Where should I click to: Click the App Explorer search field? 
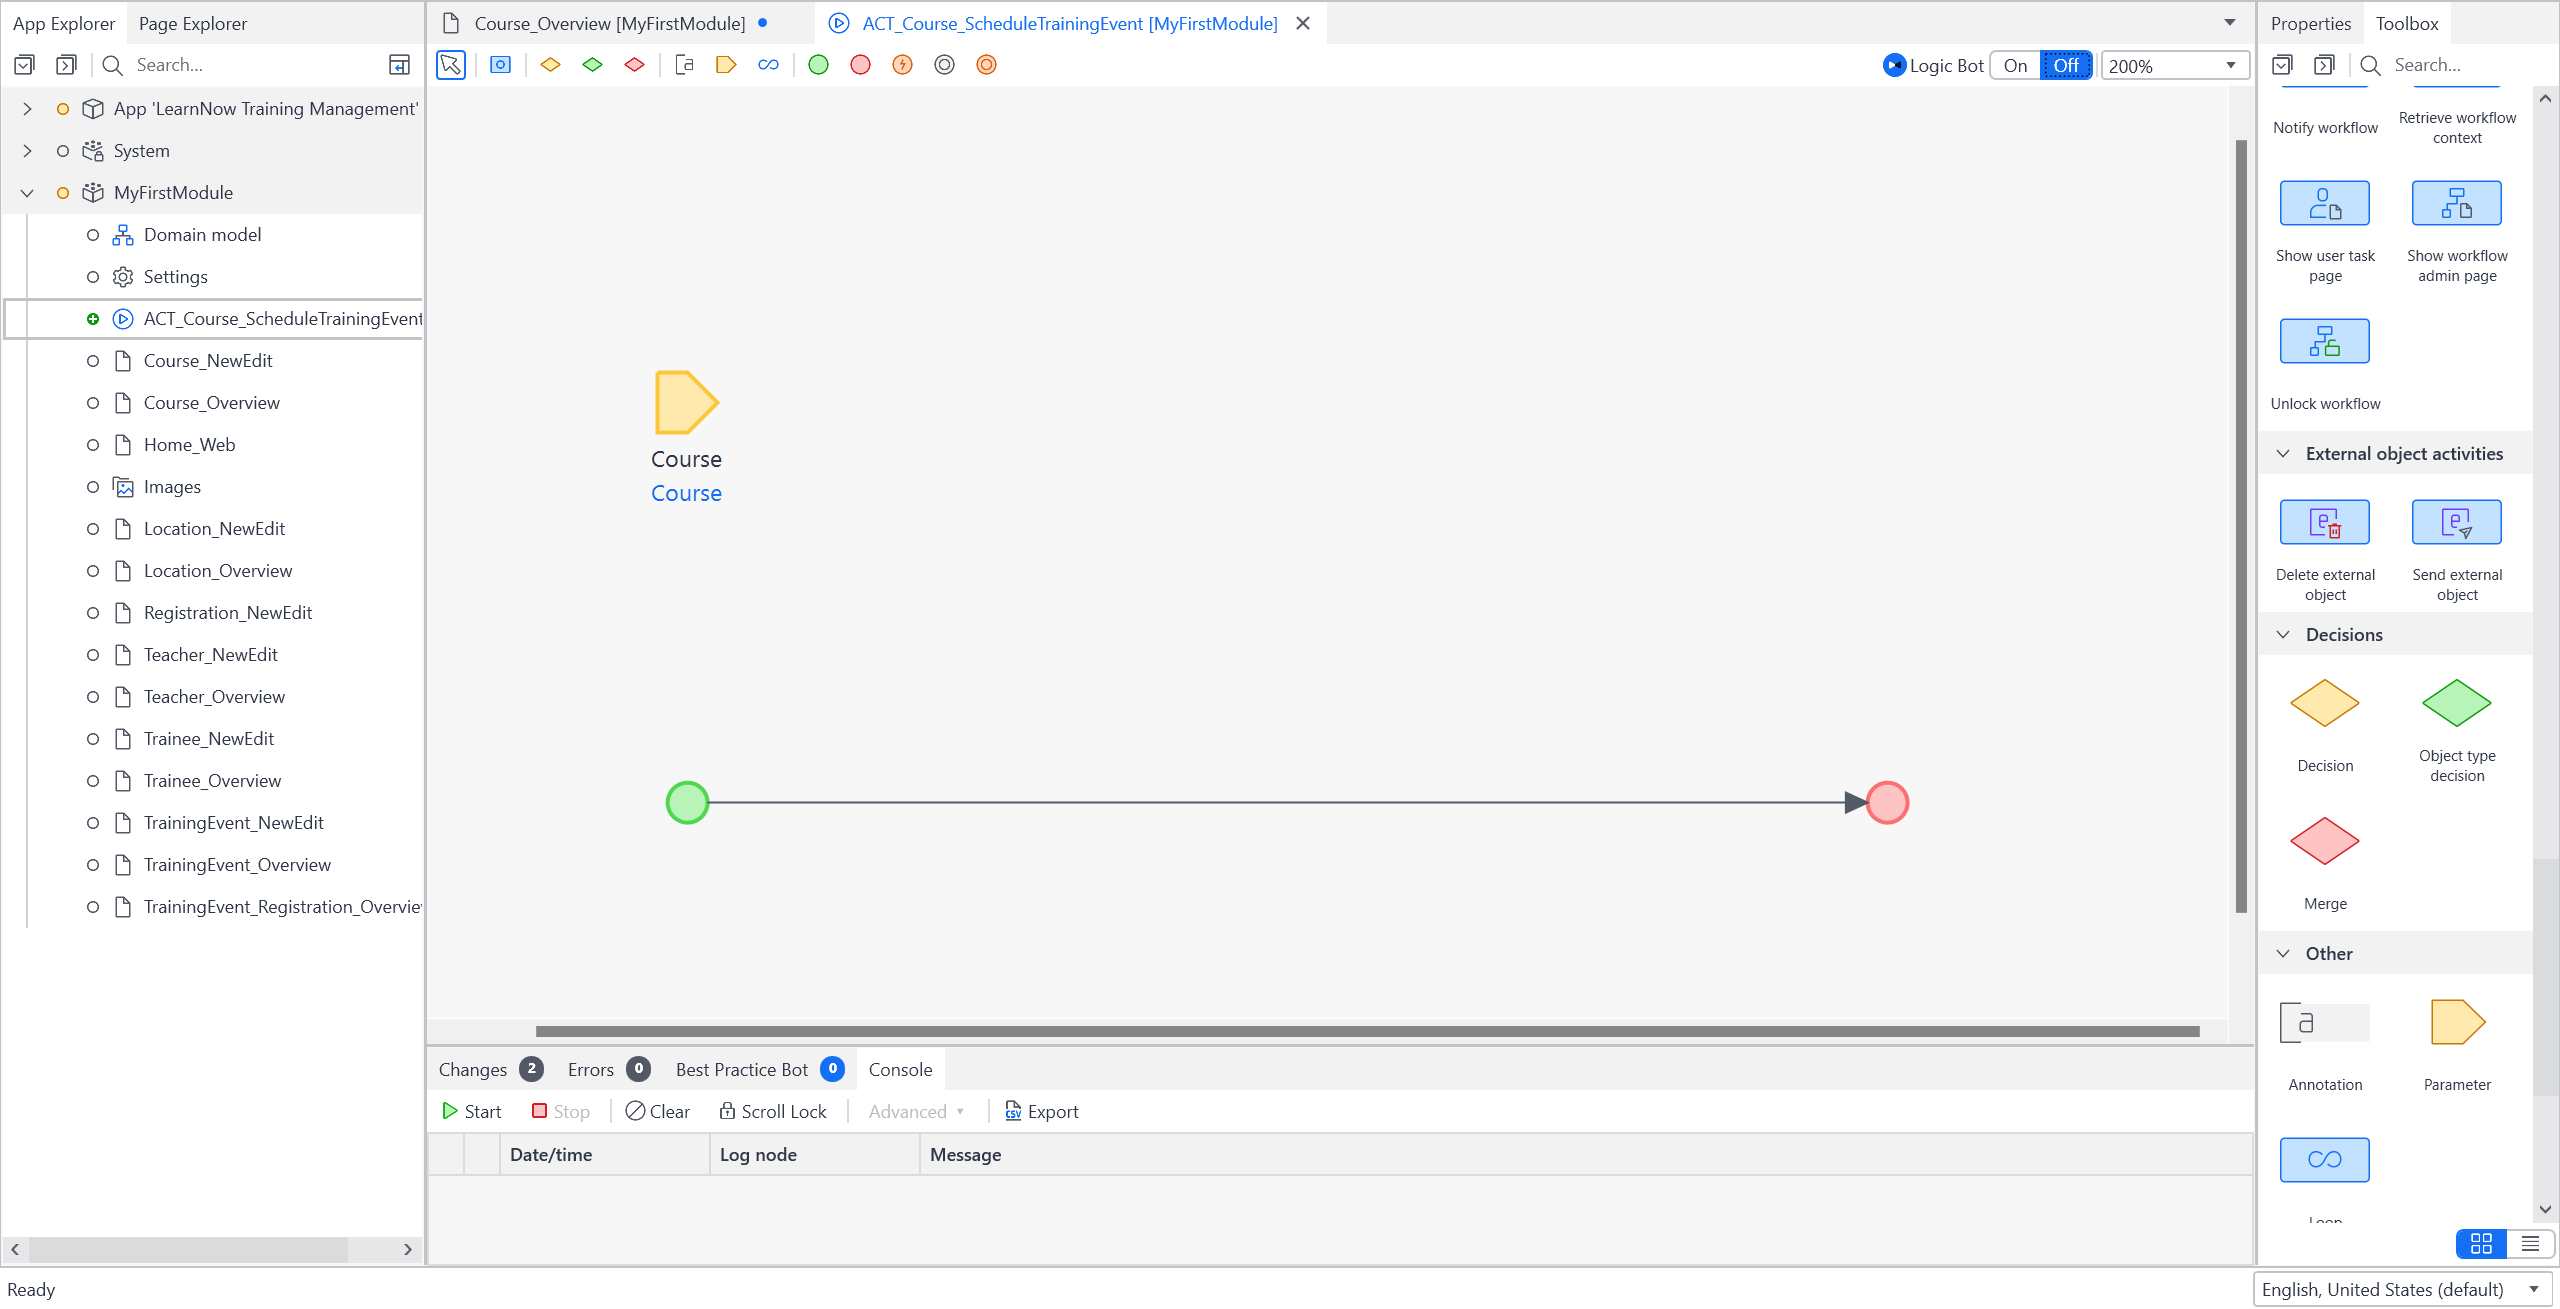[250, 65]
